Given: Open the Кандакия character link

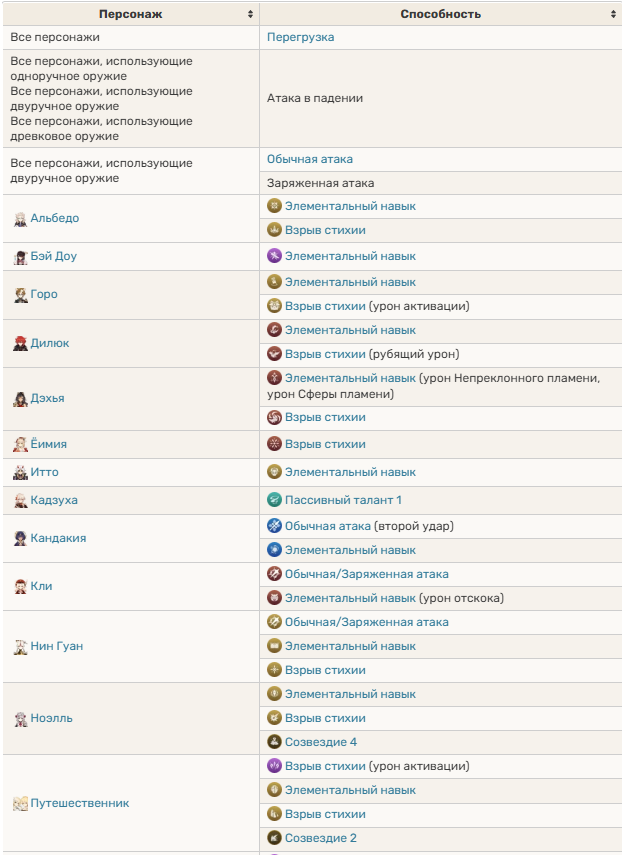Looking at the screenshot, I should click(x=58, y=538).
